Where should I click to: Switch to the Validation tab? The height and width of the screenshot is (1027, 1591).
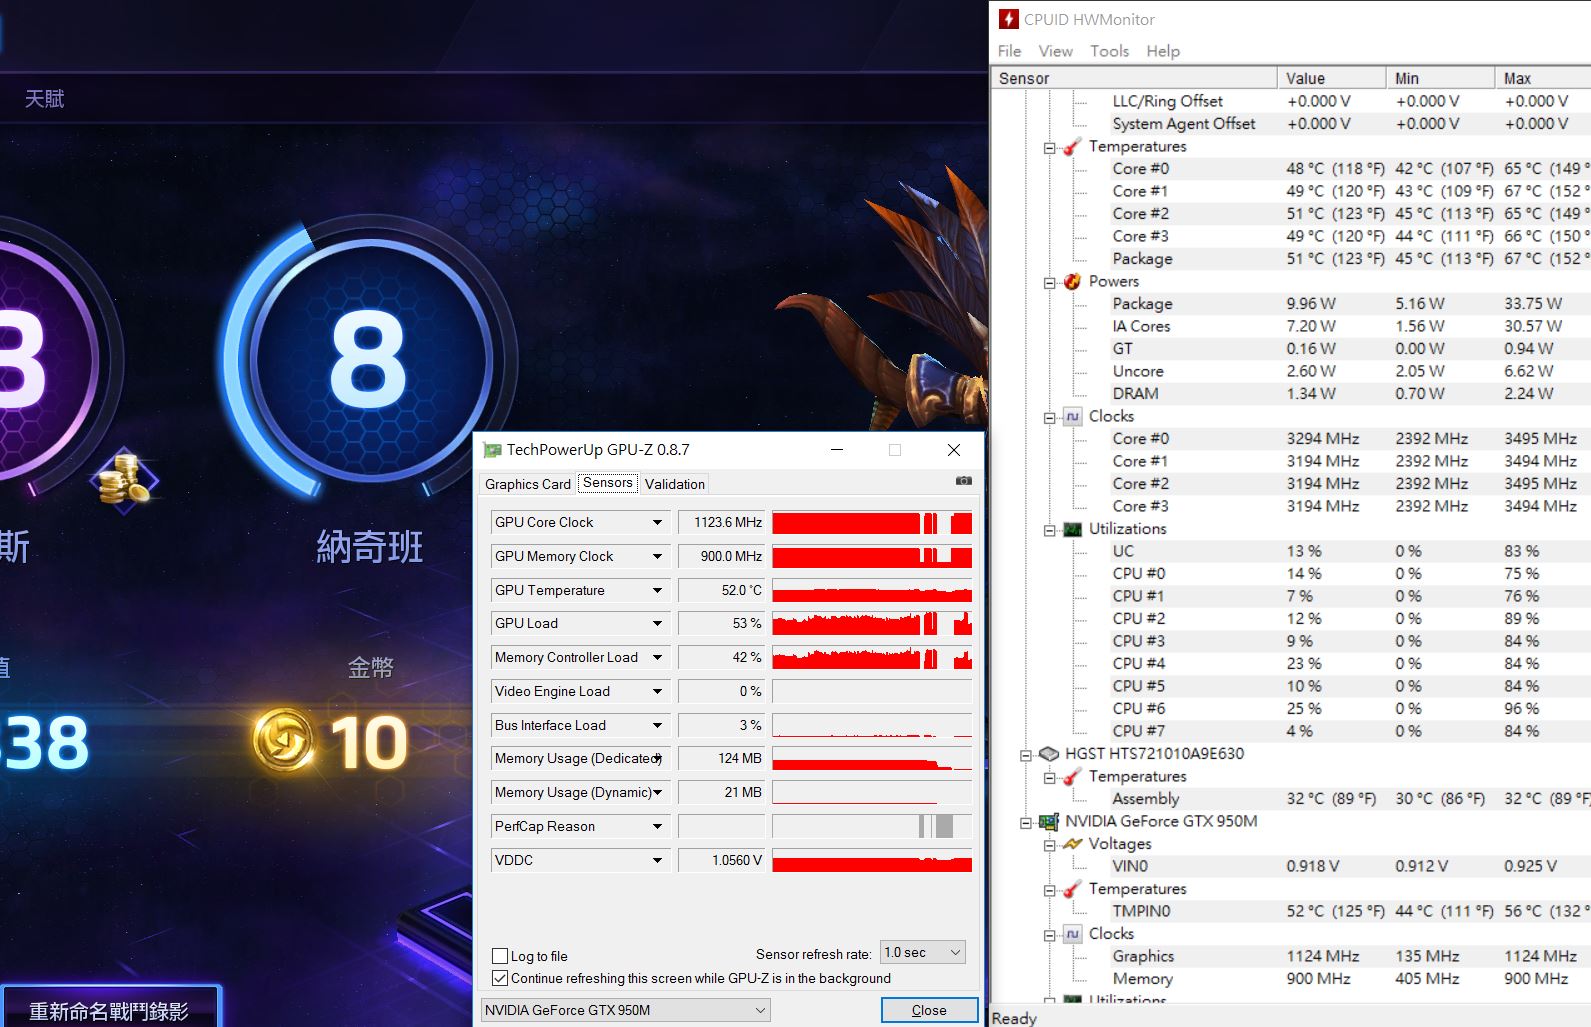point(675,484)
